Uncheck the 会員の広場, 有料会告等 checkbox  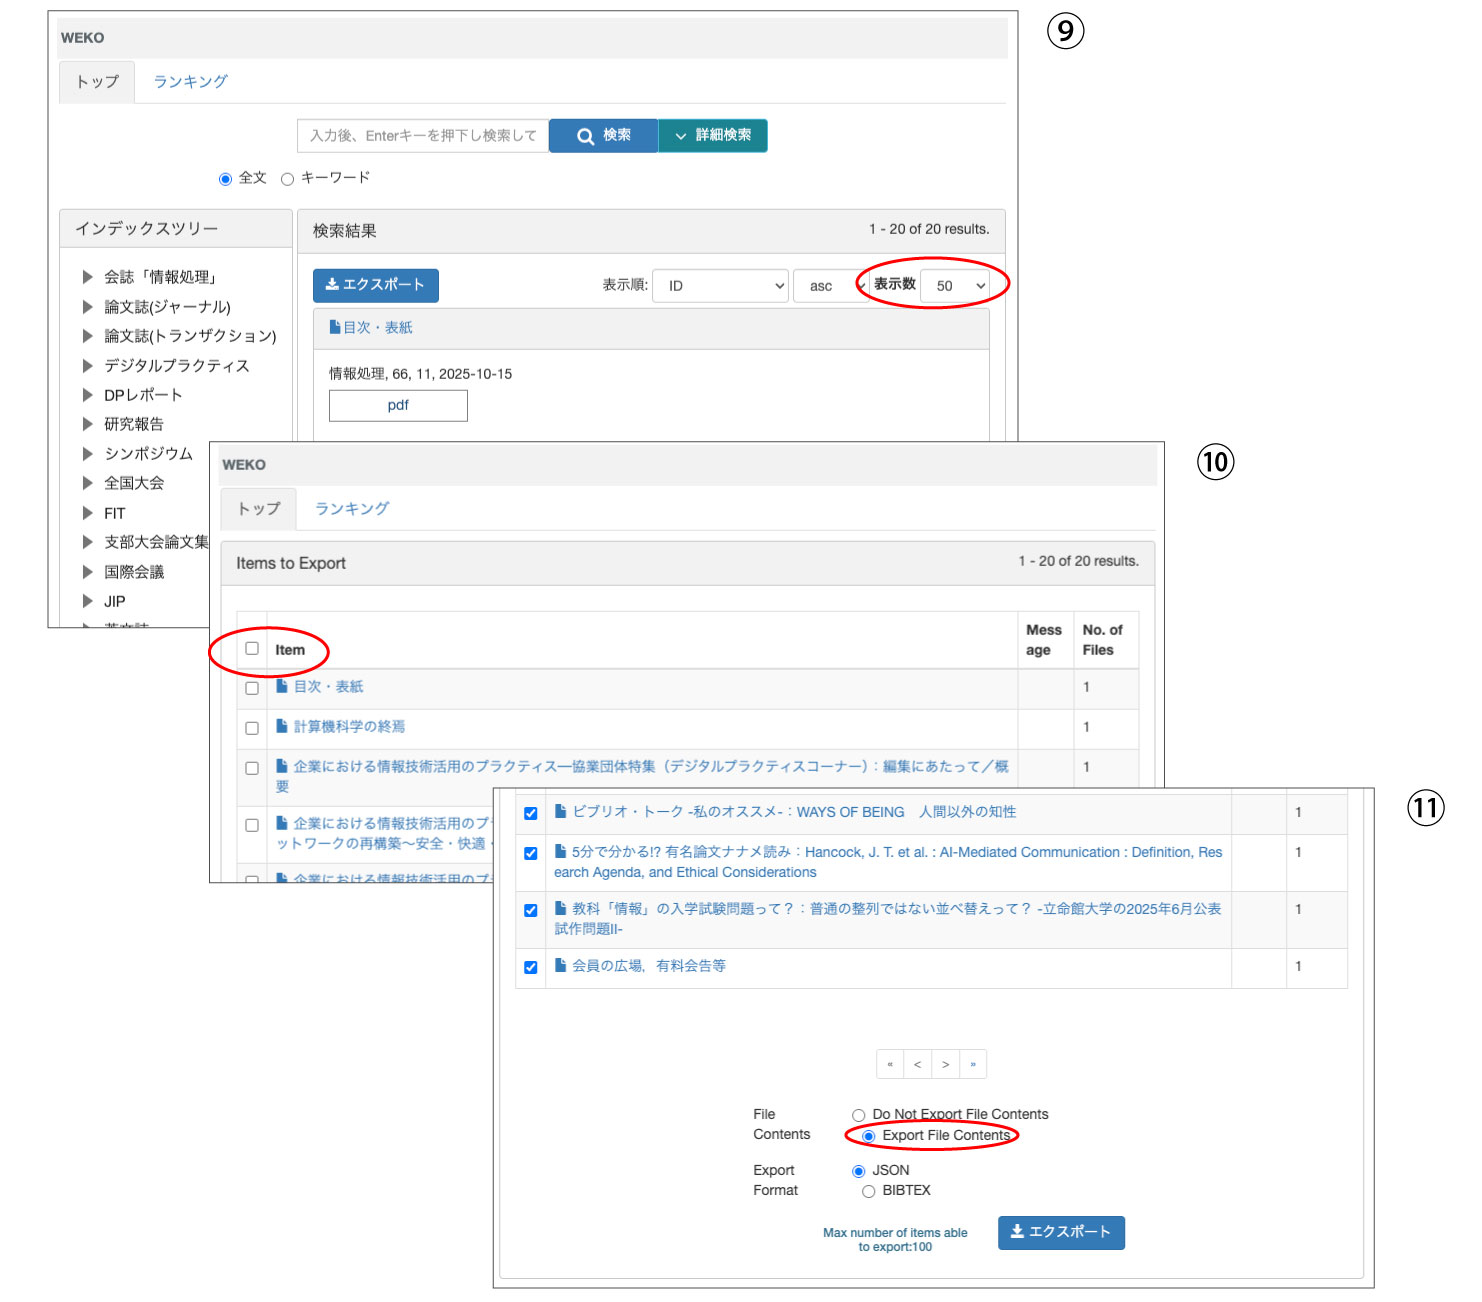click(531, 967)
